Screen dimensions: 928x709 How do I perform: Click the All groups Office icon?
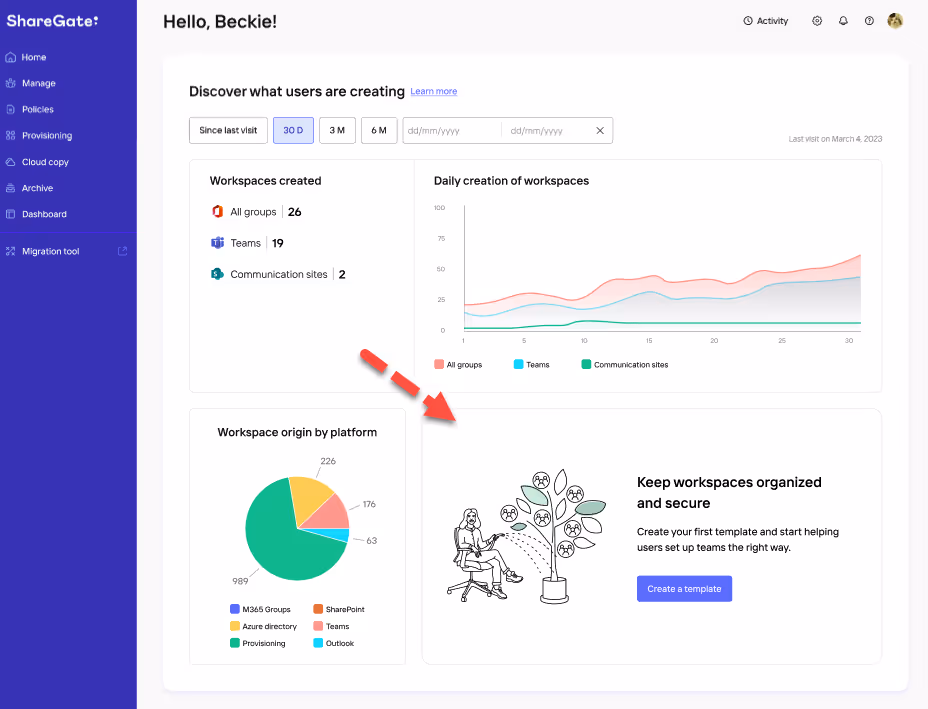[217, 211]
